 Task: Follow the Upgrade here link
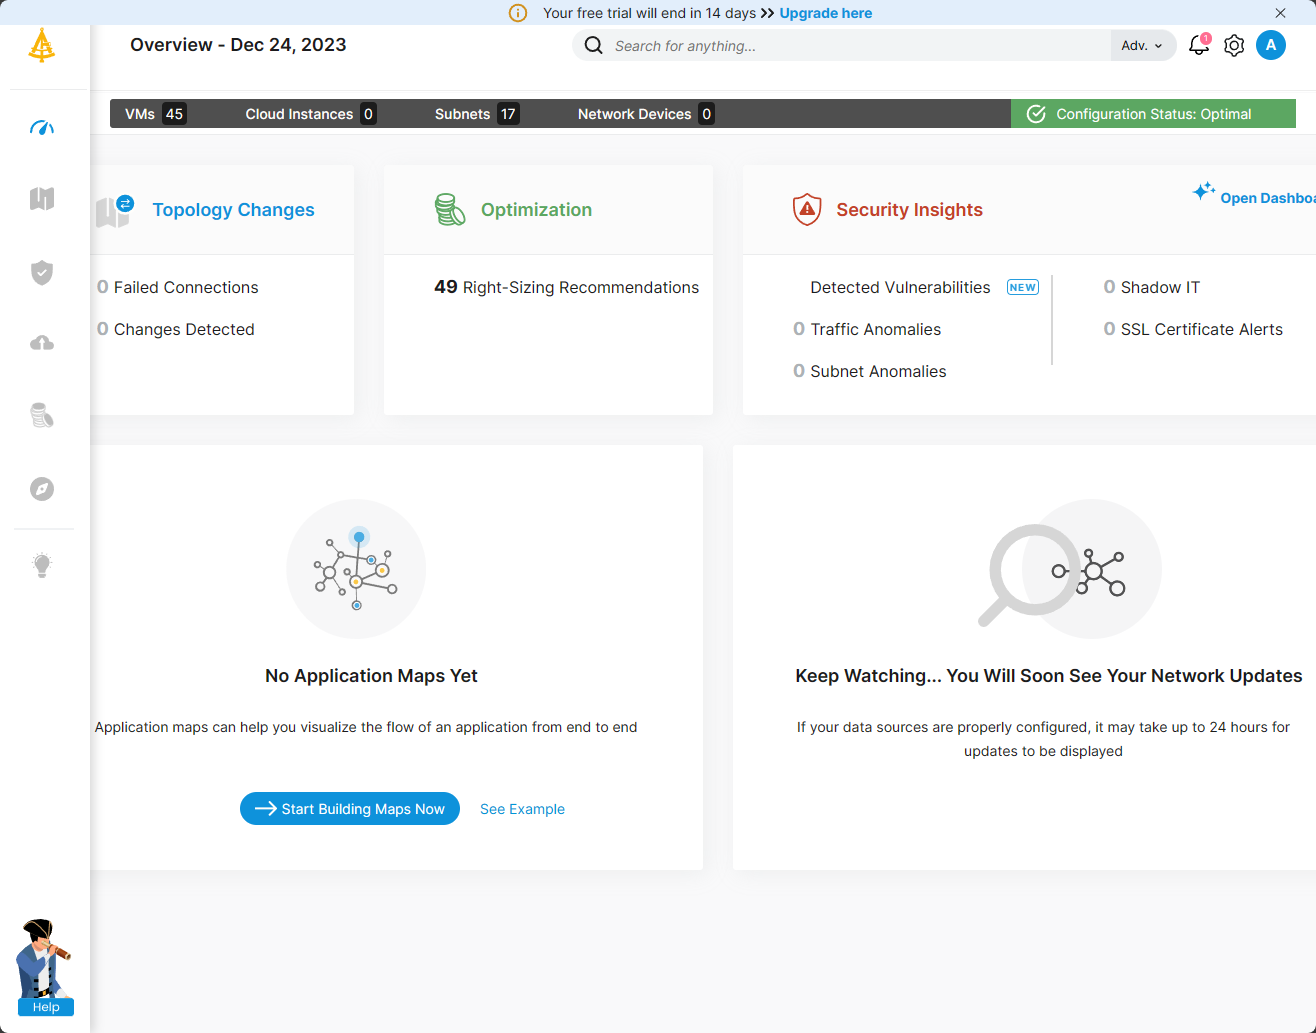[x=826, y=13]
